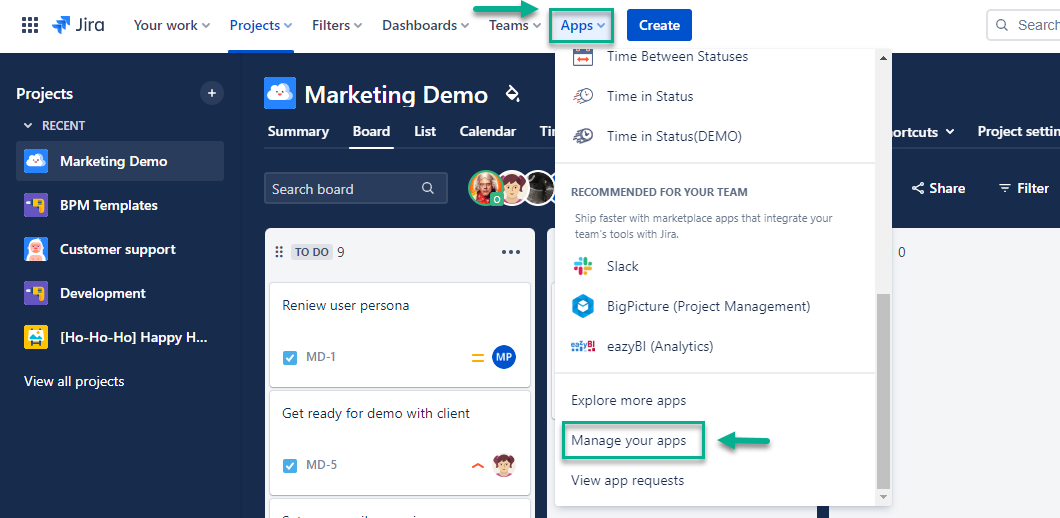Select BigPicture (Project Management) app
Viewport: 1060px width, 518px height.
click(707, 306)
